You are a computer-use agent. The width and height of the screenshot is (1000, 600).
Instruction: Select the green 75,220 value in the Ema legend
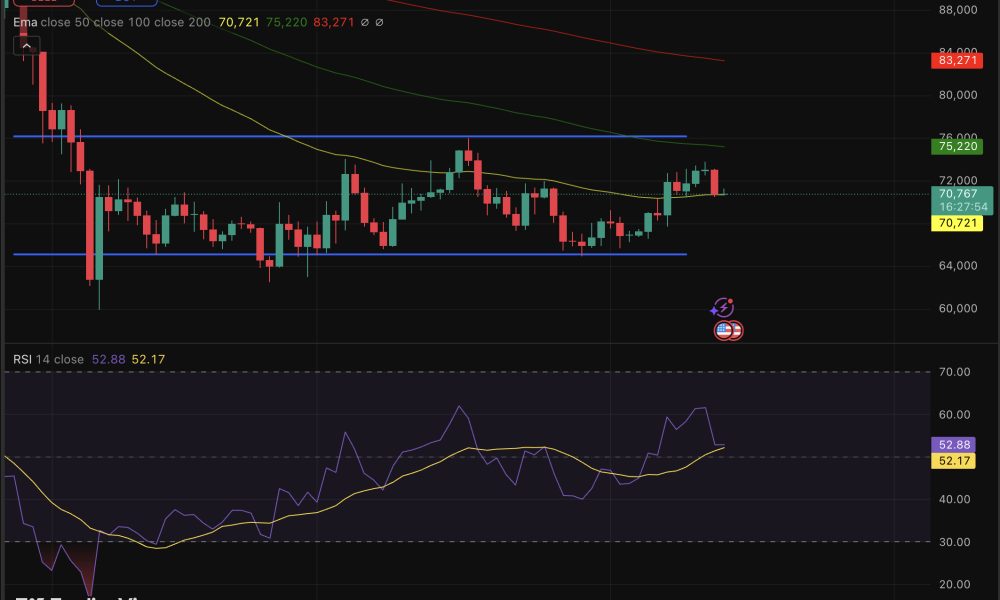[285, 21]
